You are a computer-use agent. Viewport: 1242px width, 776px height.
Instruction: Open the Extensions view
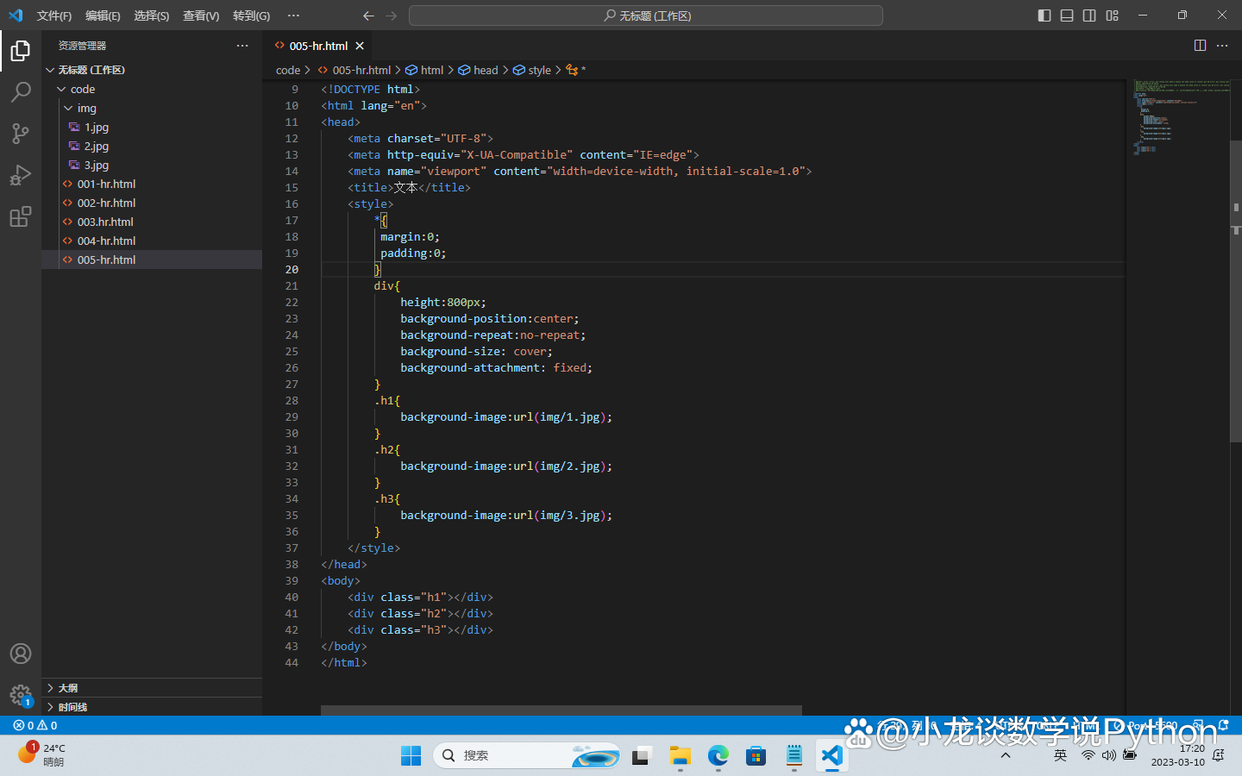click(20, 217)
